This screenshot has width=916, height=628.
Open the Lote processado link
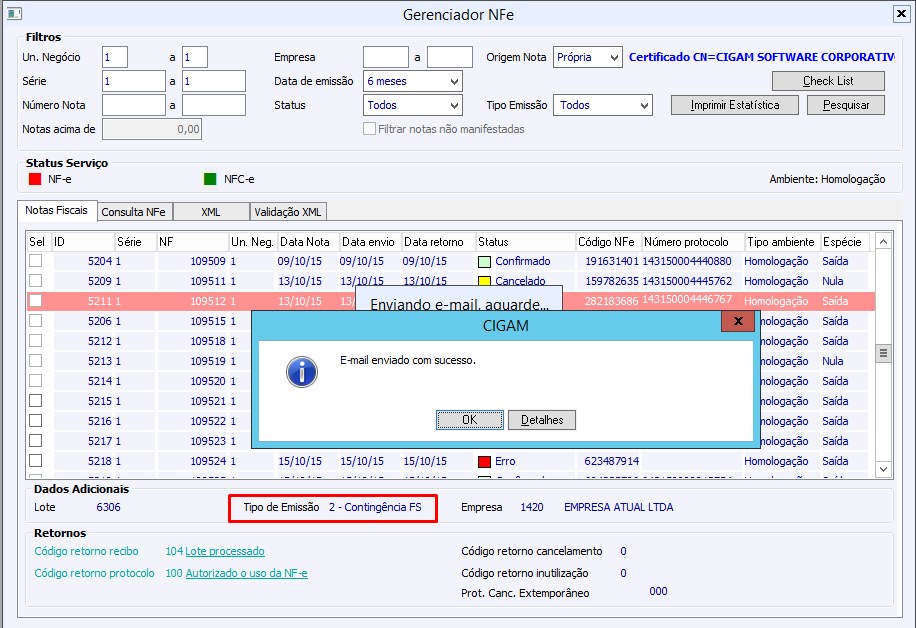(225, 551)
